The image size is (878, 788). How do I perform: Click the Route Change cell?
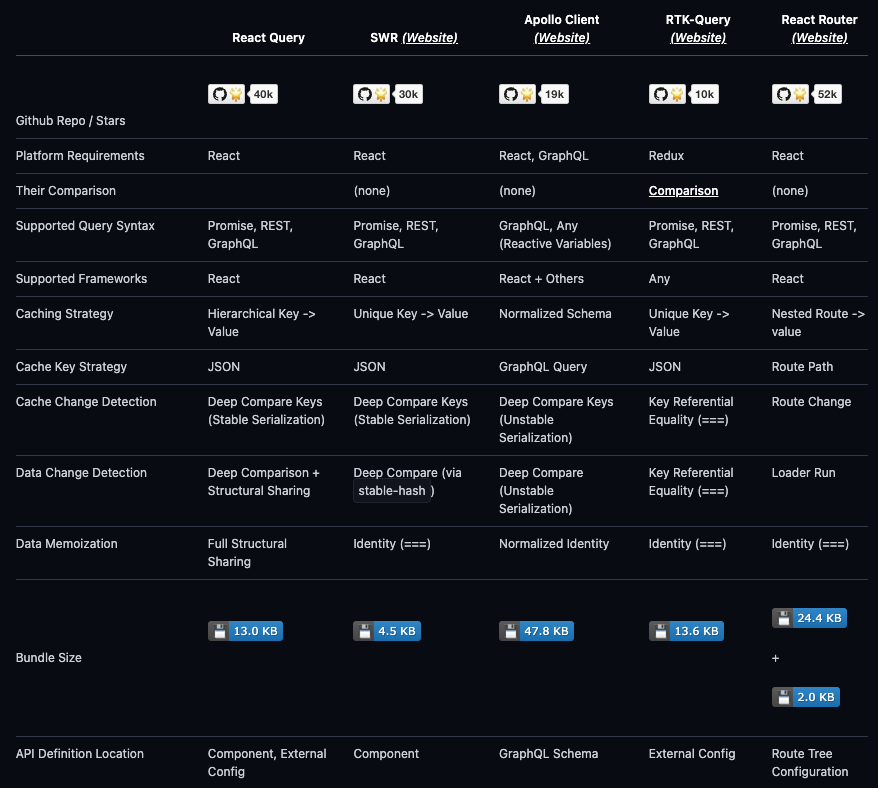(811, 402)
